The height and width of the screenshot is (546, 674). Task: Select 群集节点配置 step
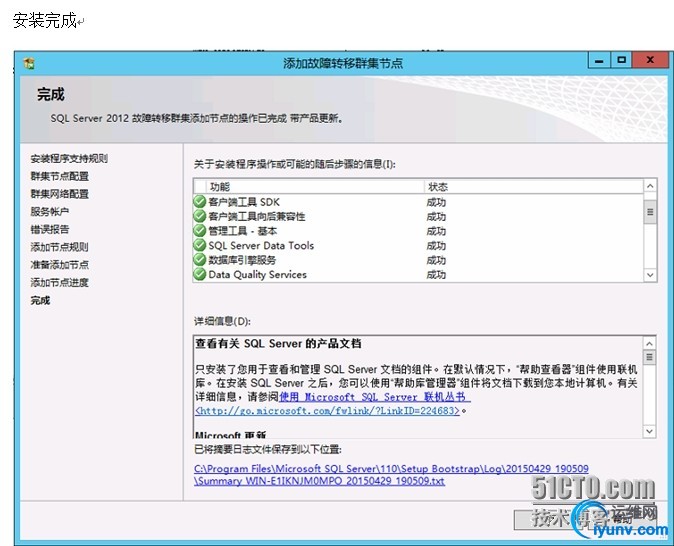(60, 176)
